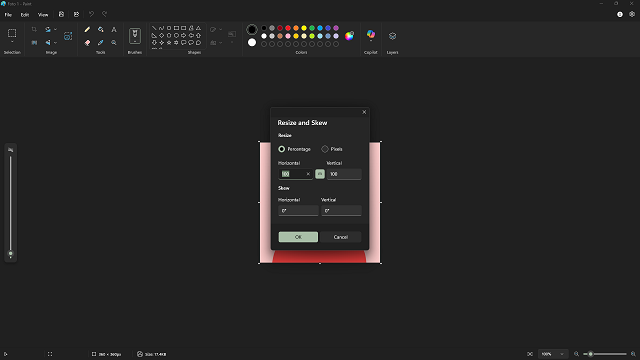
Task: Select Color 1 black primary swatch
Action: tap(252, 29)
